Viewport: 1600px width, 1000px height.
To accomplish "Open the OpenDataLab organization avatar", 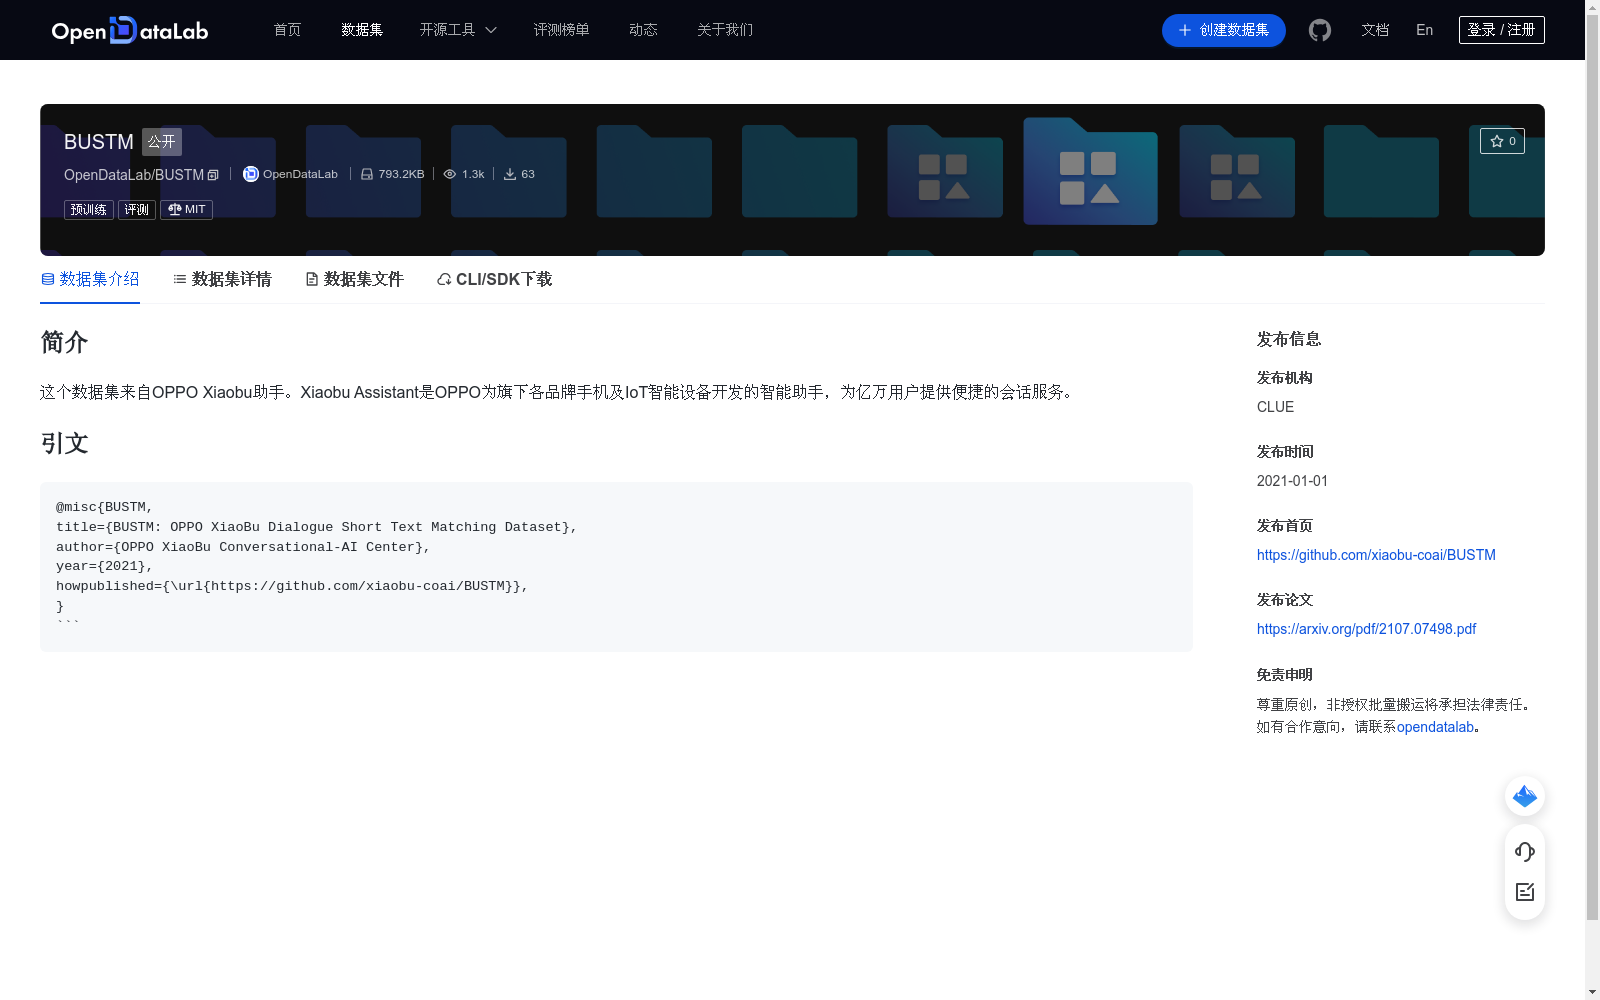I will (250, 174).
